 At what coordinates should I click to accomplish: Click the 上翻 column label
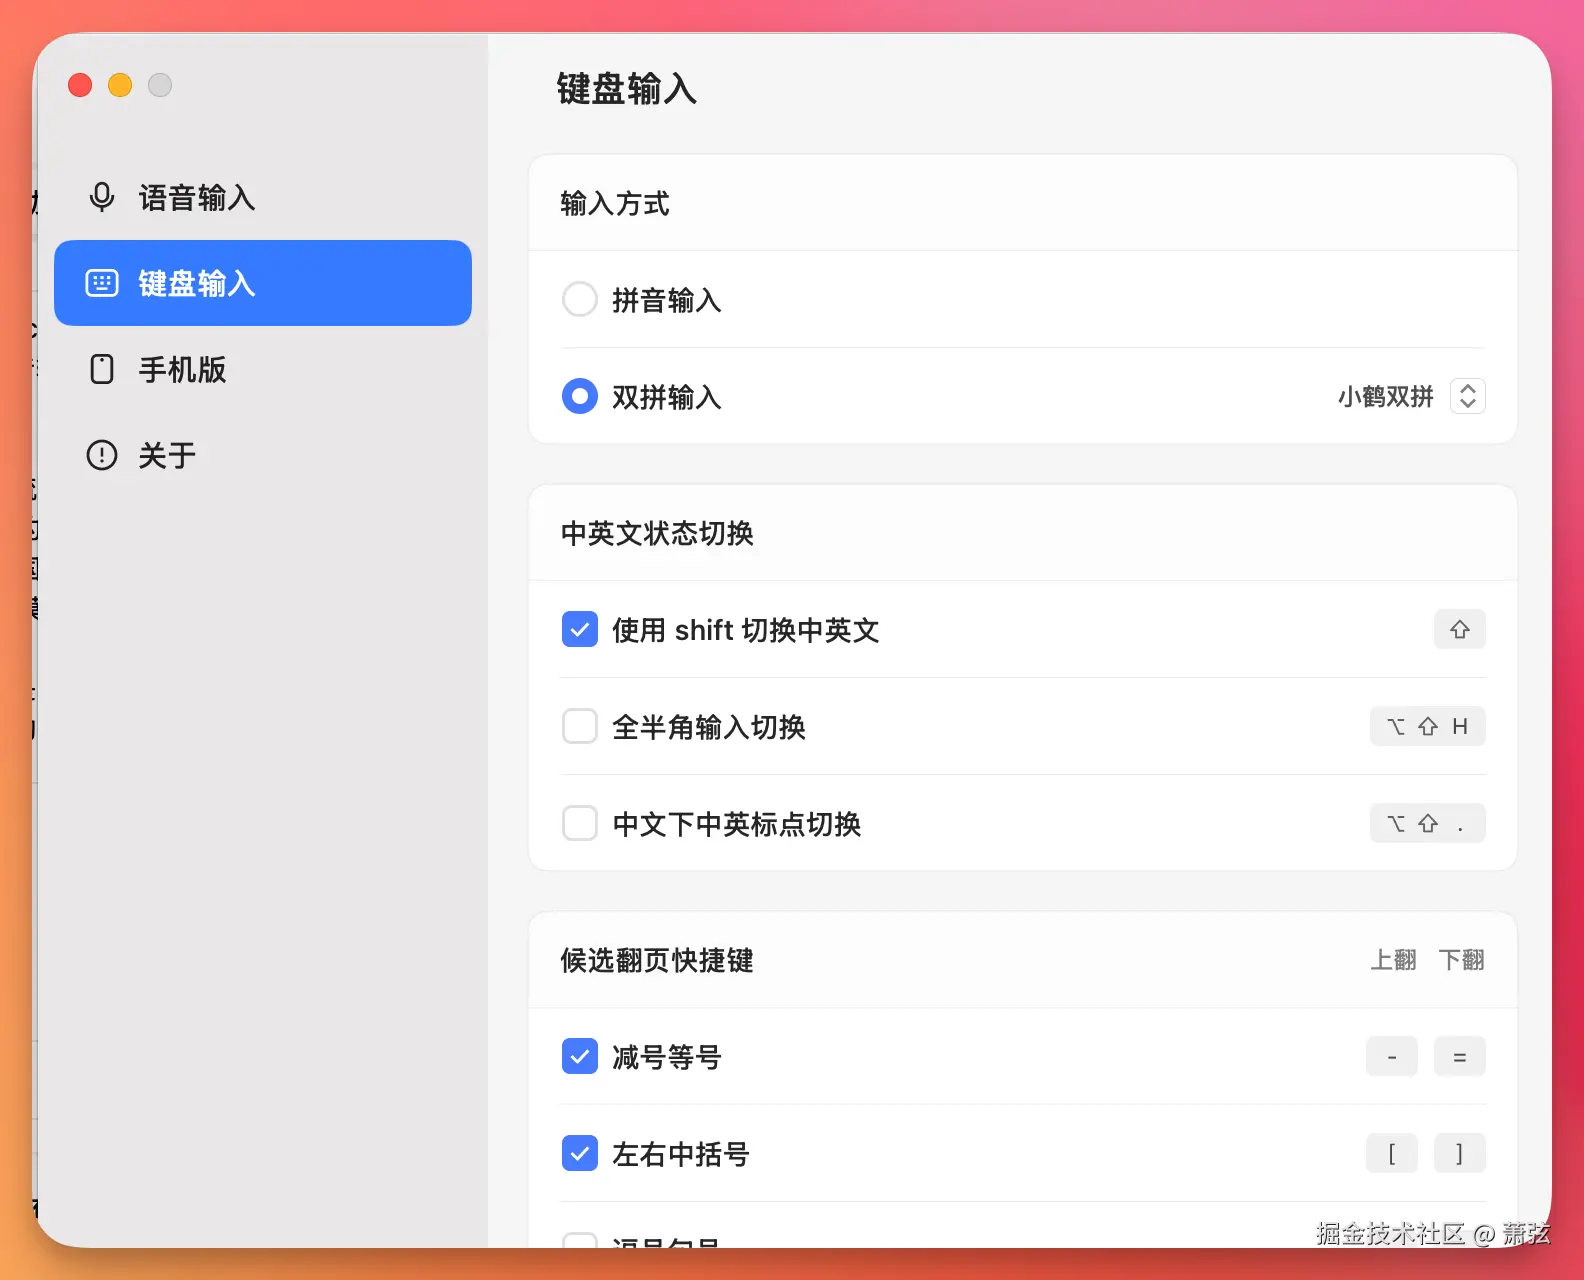click(1393, 960)
